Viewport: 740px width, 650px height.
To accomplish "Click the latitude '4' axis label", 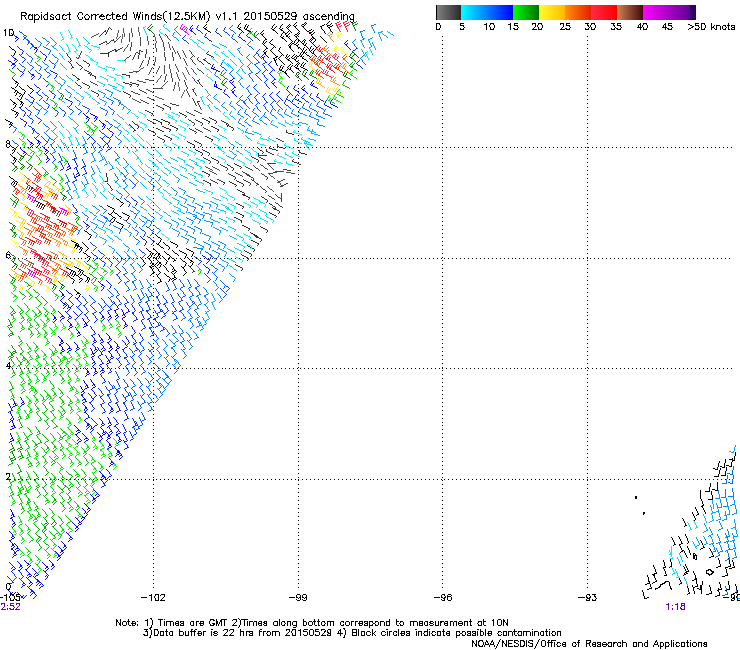I will 8,366.
